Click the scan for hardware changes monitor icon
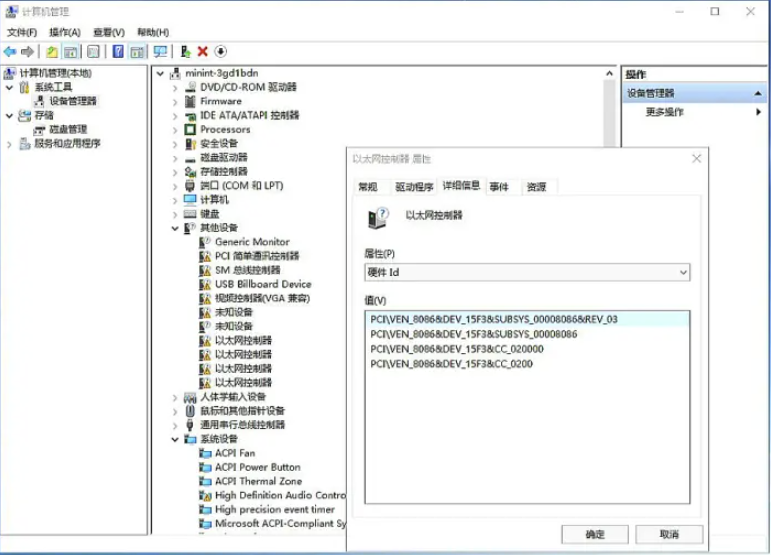This screenshot has height=555, width=771. pos(160,52)
